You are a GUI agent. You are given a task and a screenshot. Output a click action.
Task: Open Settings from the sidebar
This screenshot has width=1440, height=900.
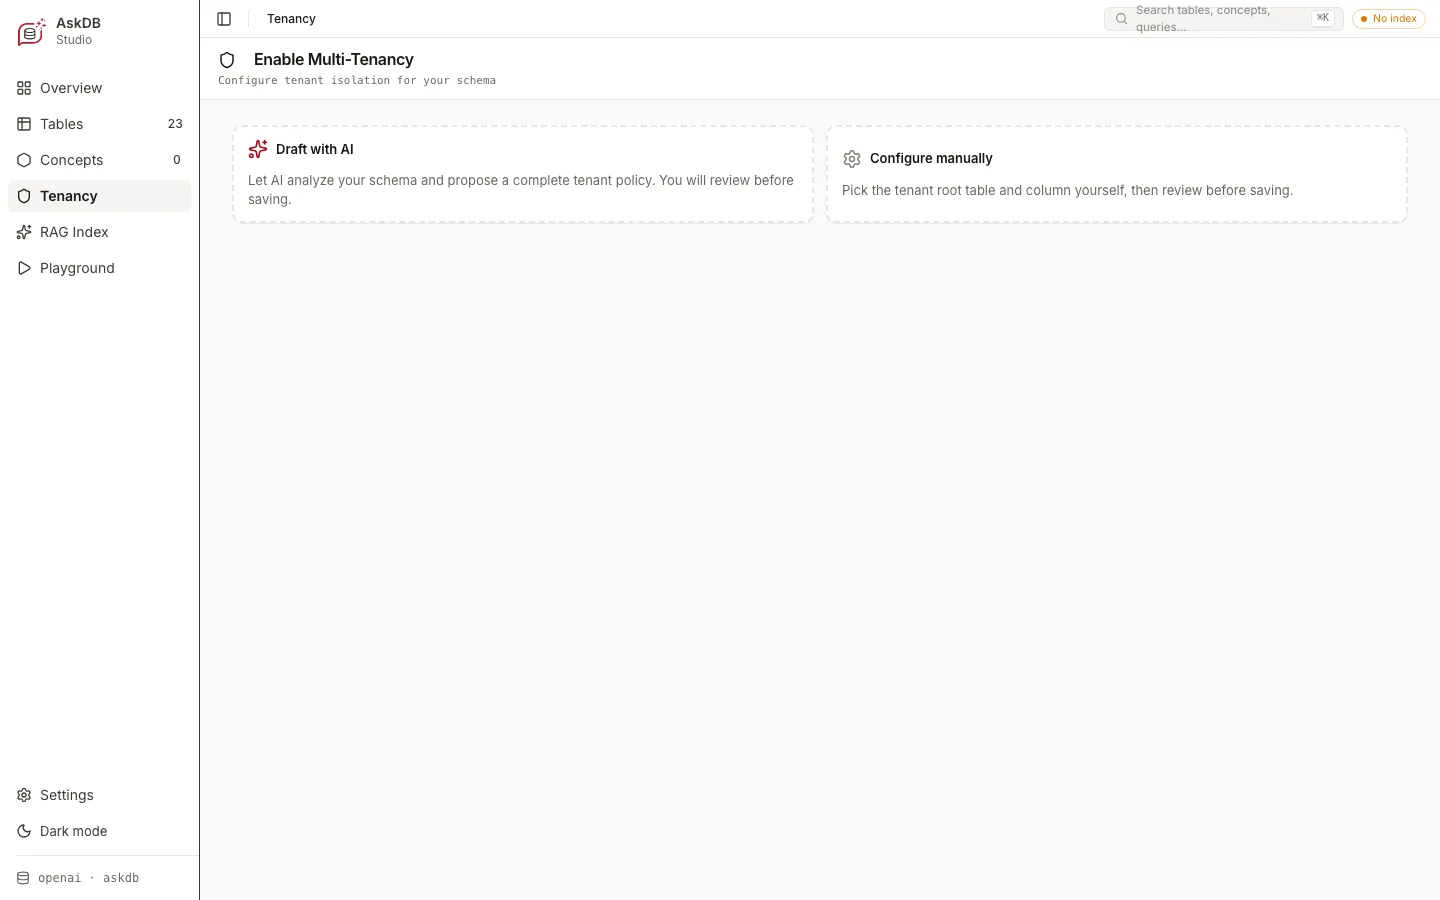point(99,795)
